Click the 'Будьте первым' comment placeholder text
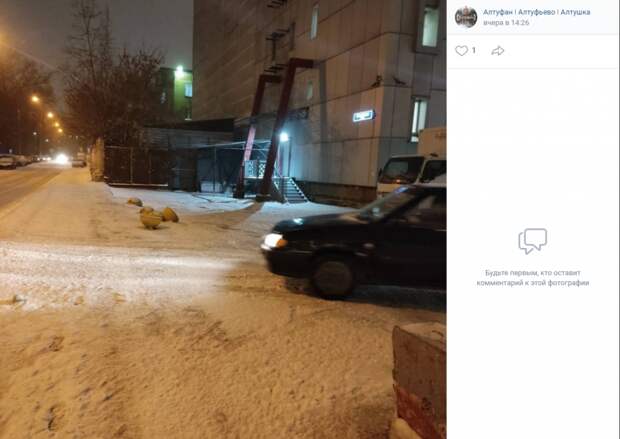The width and height of the screenshot is (620, 439). pos(533,278)
